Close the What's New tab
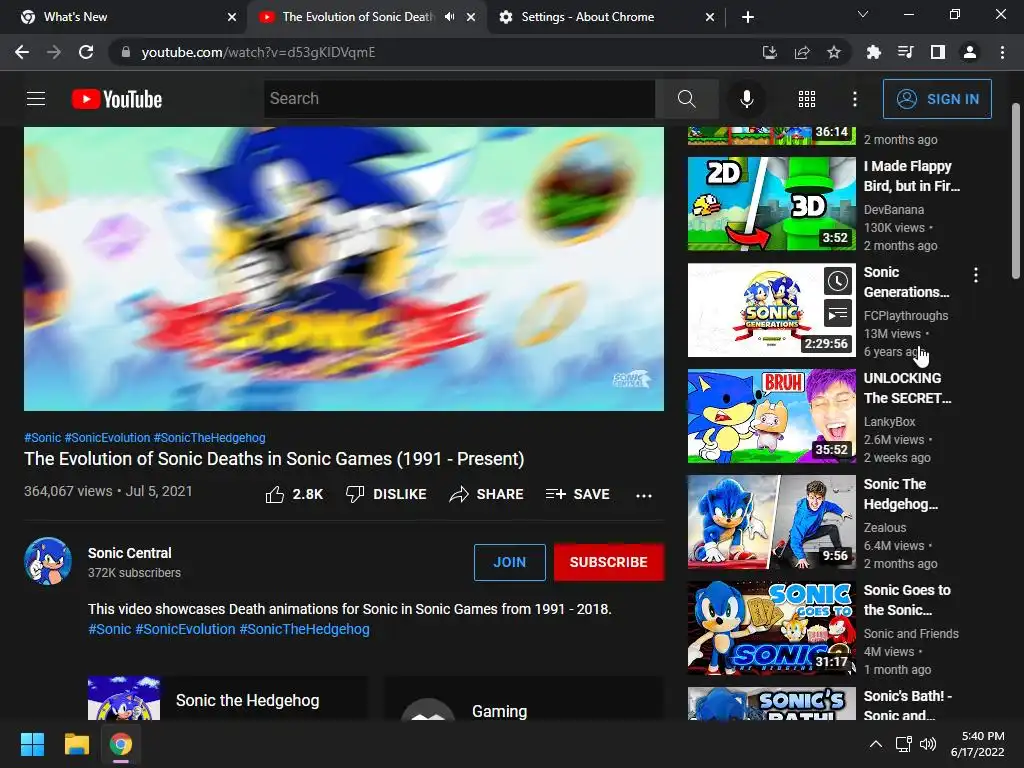Viewport: 1024px width, 768px height. [x=232, y=18]
